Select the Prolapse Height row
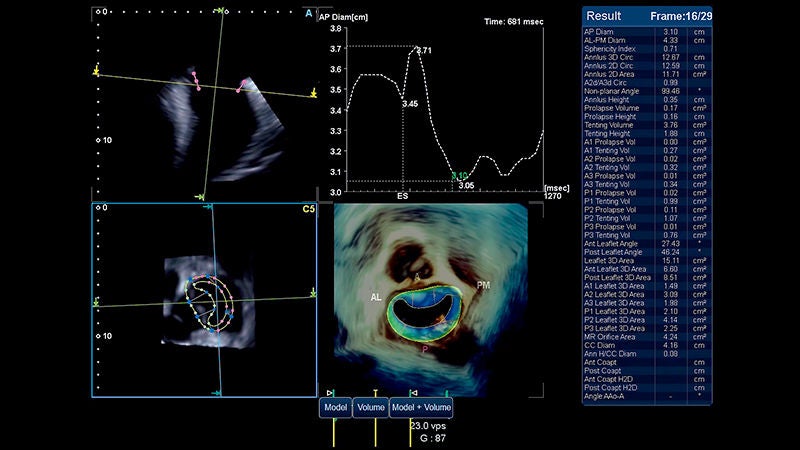 647,116
